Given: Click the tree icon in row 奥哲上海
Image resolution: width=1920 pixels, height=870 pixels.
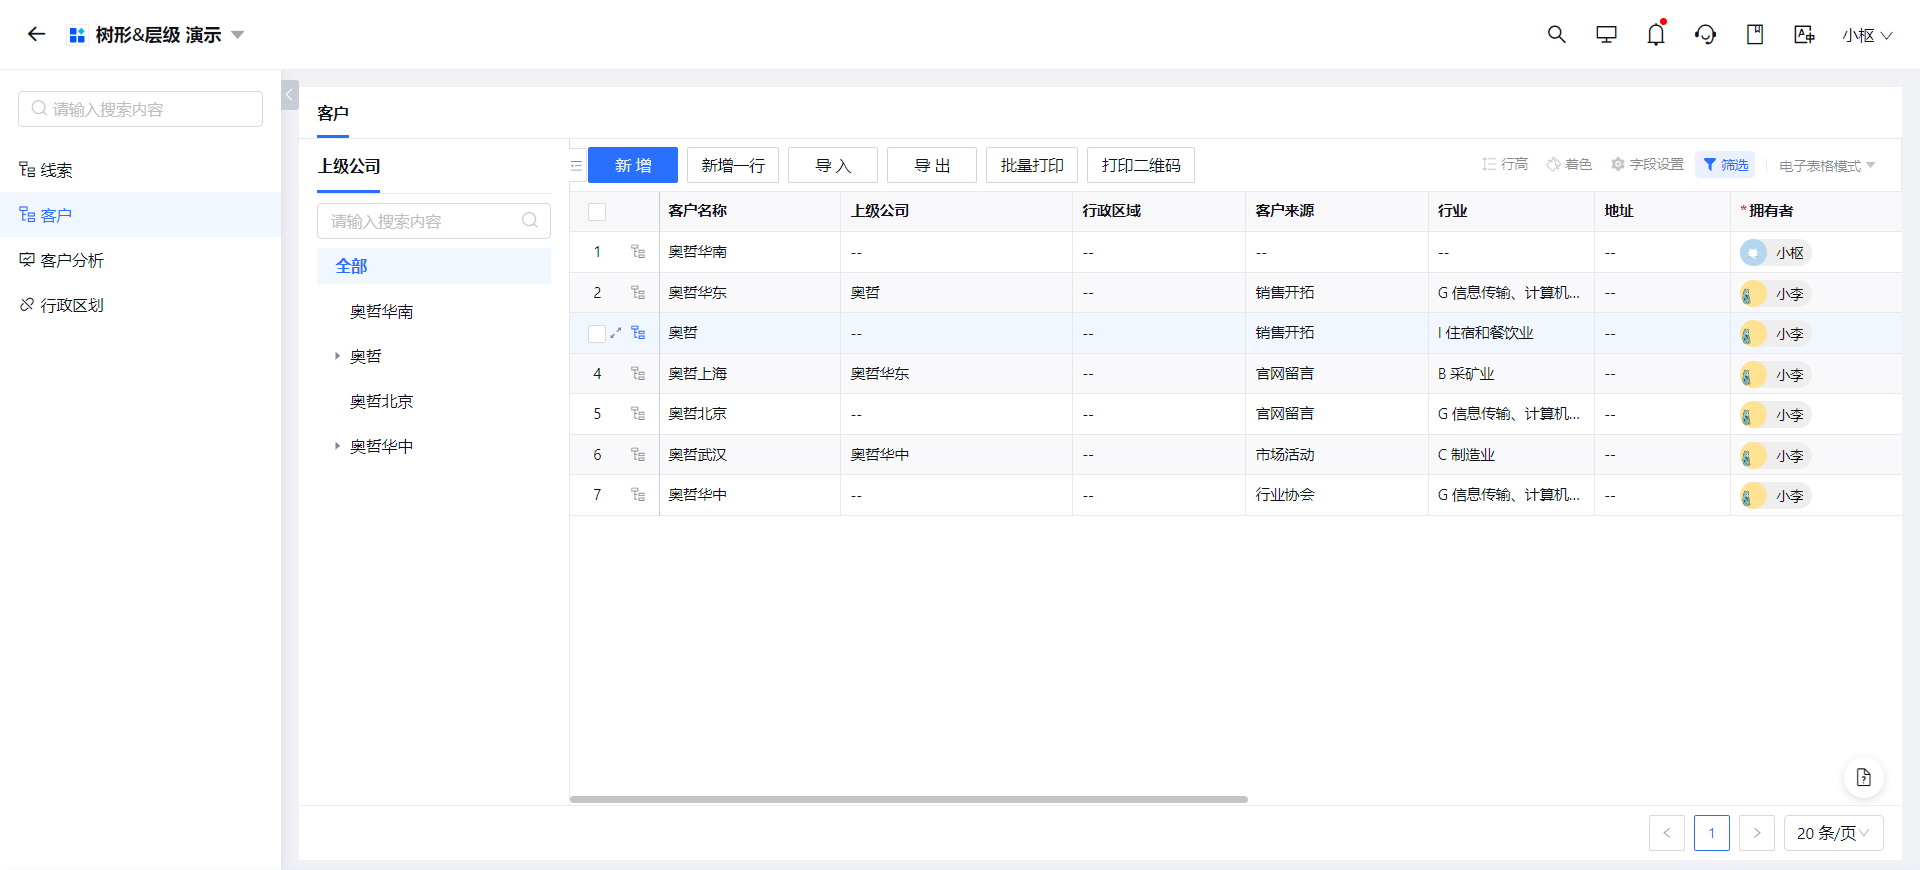Looking at the screenshot, I should pyautogui.click(x=638, y=374).
